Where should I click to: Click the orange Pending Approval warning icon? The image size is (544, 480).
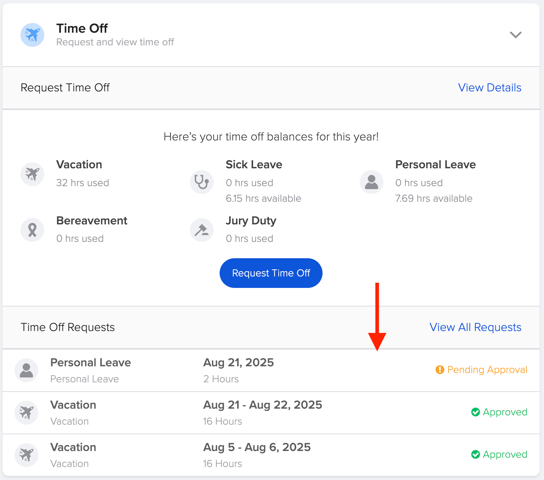point(440,370)
